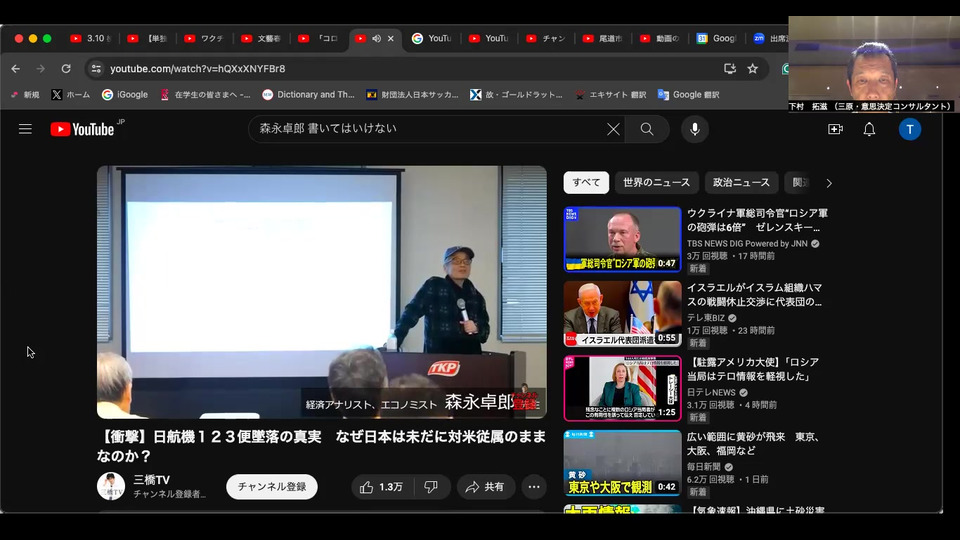Switch to the Google Calendar tab
This screenshot has width=960, height=540.
pyautogui.click(x=716, y=39)
